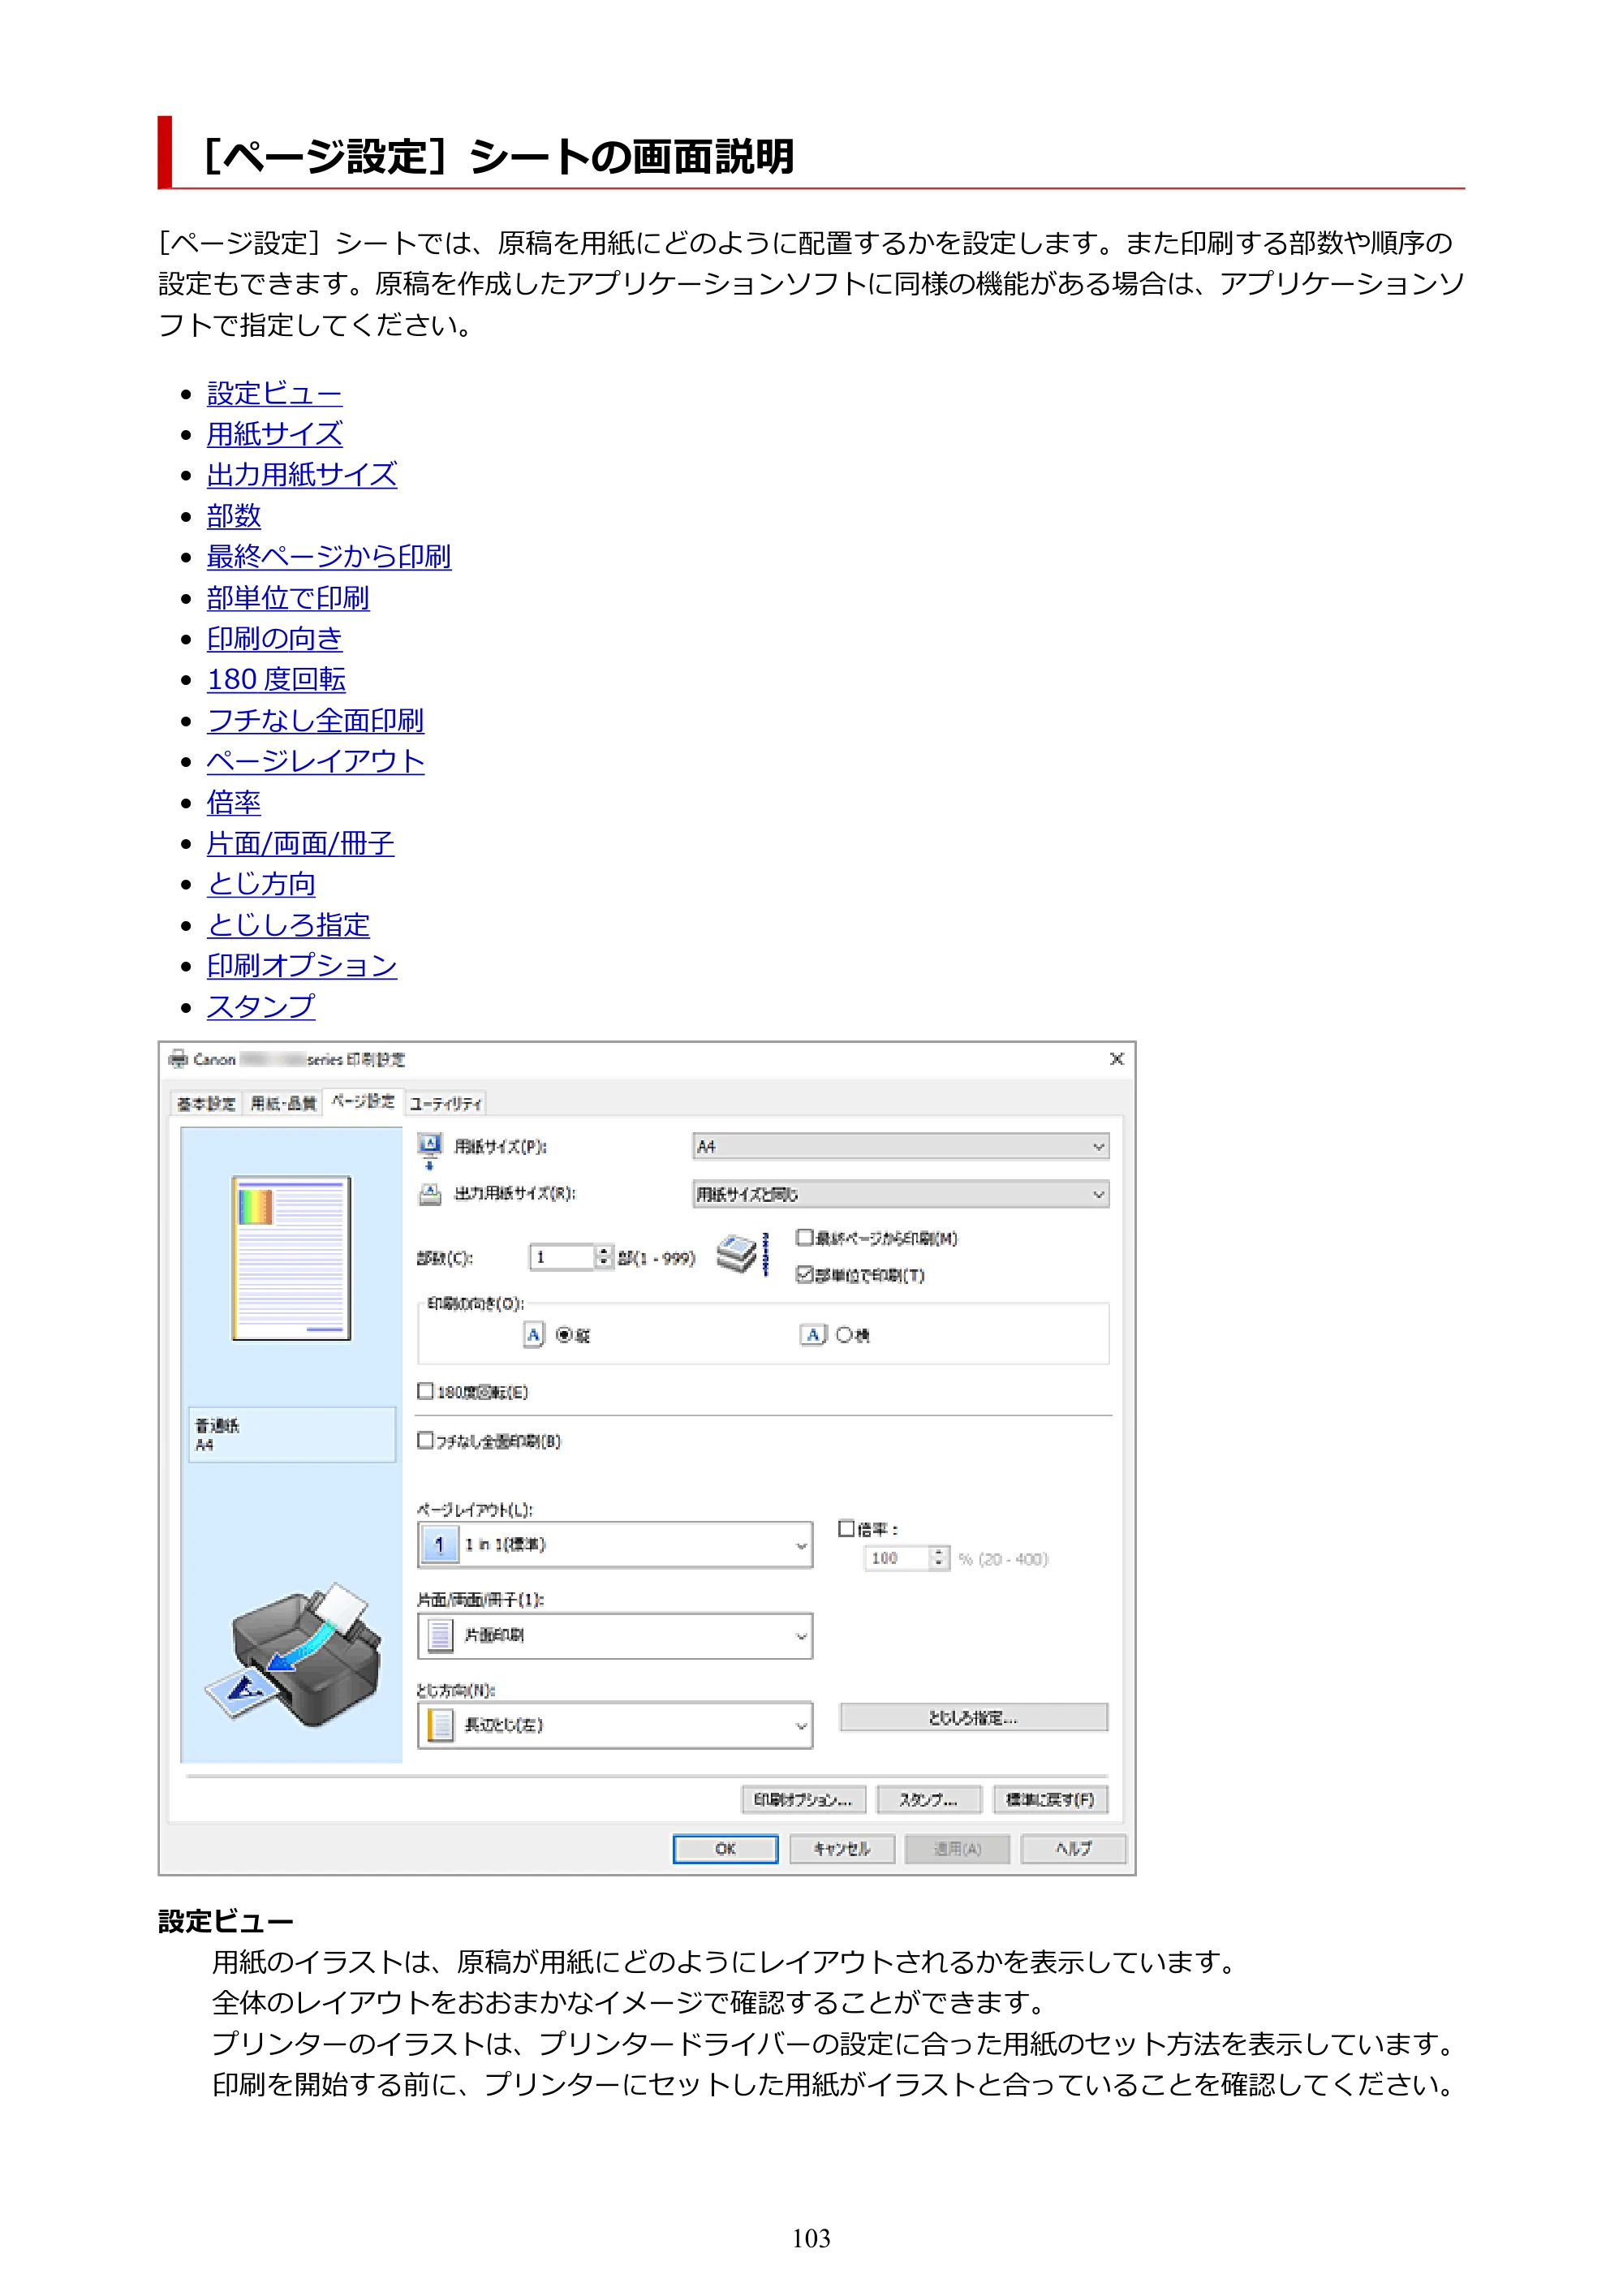Image resolution: width=1623 pixels, height=2296 pixels.
Task: Switch to the 用紙・品質 tab
Action: tap(283, 1103)
